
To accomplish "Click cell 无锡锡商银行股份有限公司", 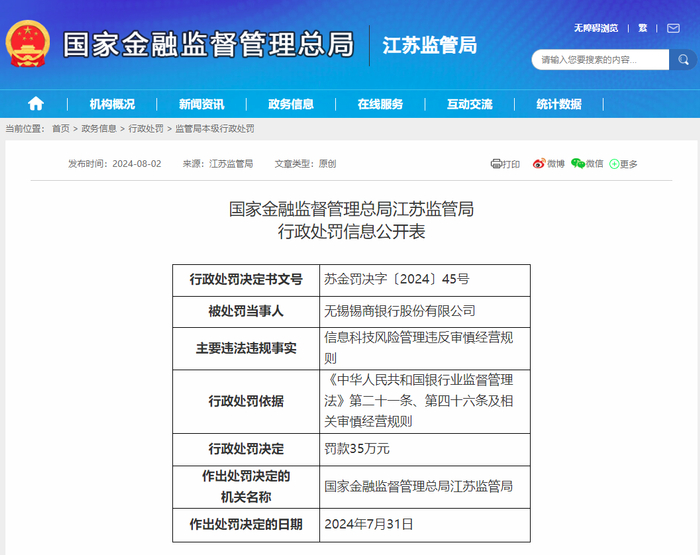I will coord(425,311).
